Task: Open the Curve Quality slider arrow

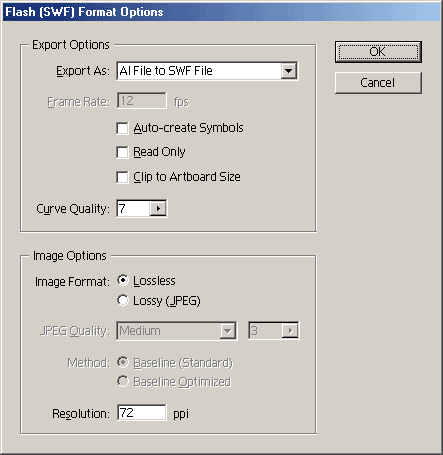Action: 158,209
